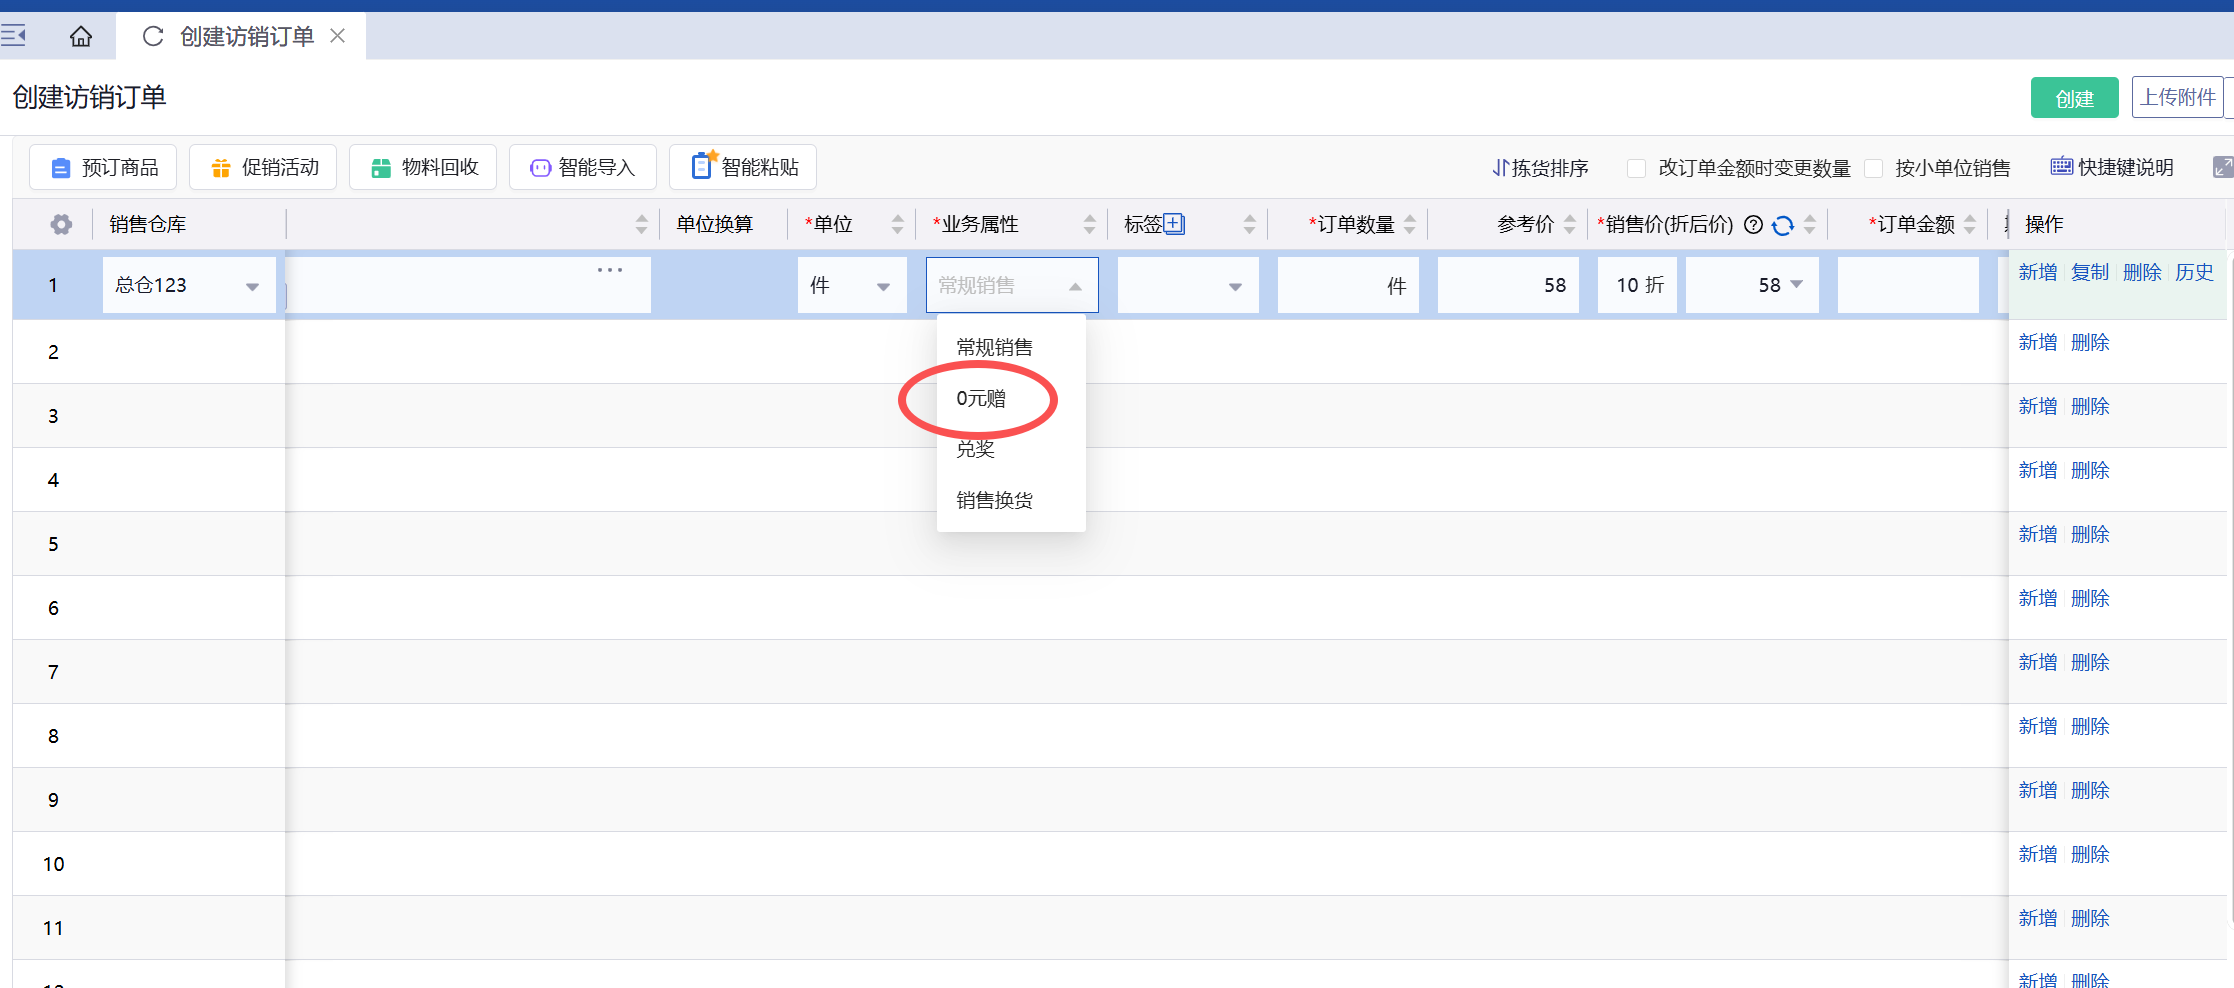The image size is (2234, 988).
Task: Sort by the 订单金额 column
Action: [x=1969, y=224]
